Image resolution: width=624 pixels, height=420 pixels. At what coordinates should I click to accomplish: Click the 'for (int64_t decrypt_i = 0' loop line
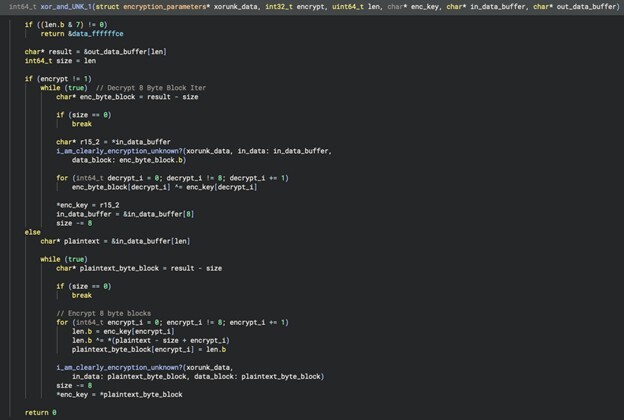point(172,178)
